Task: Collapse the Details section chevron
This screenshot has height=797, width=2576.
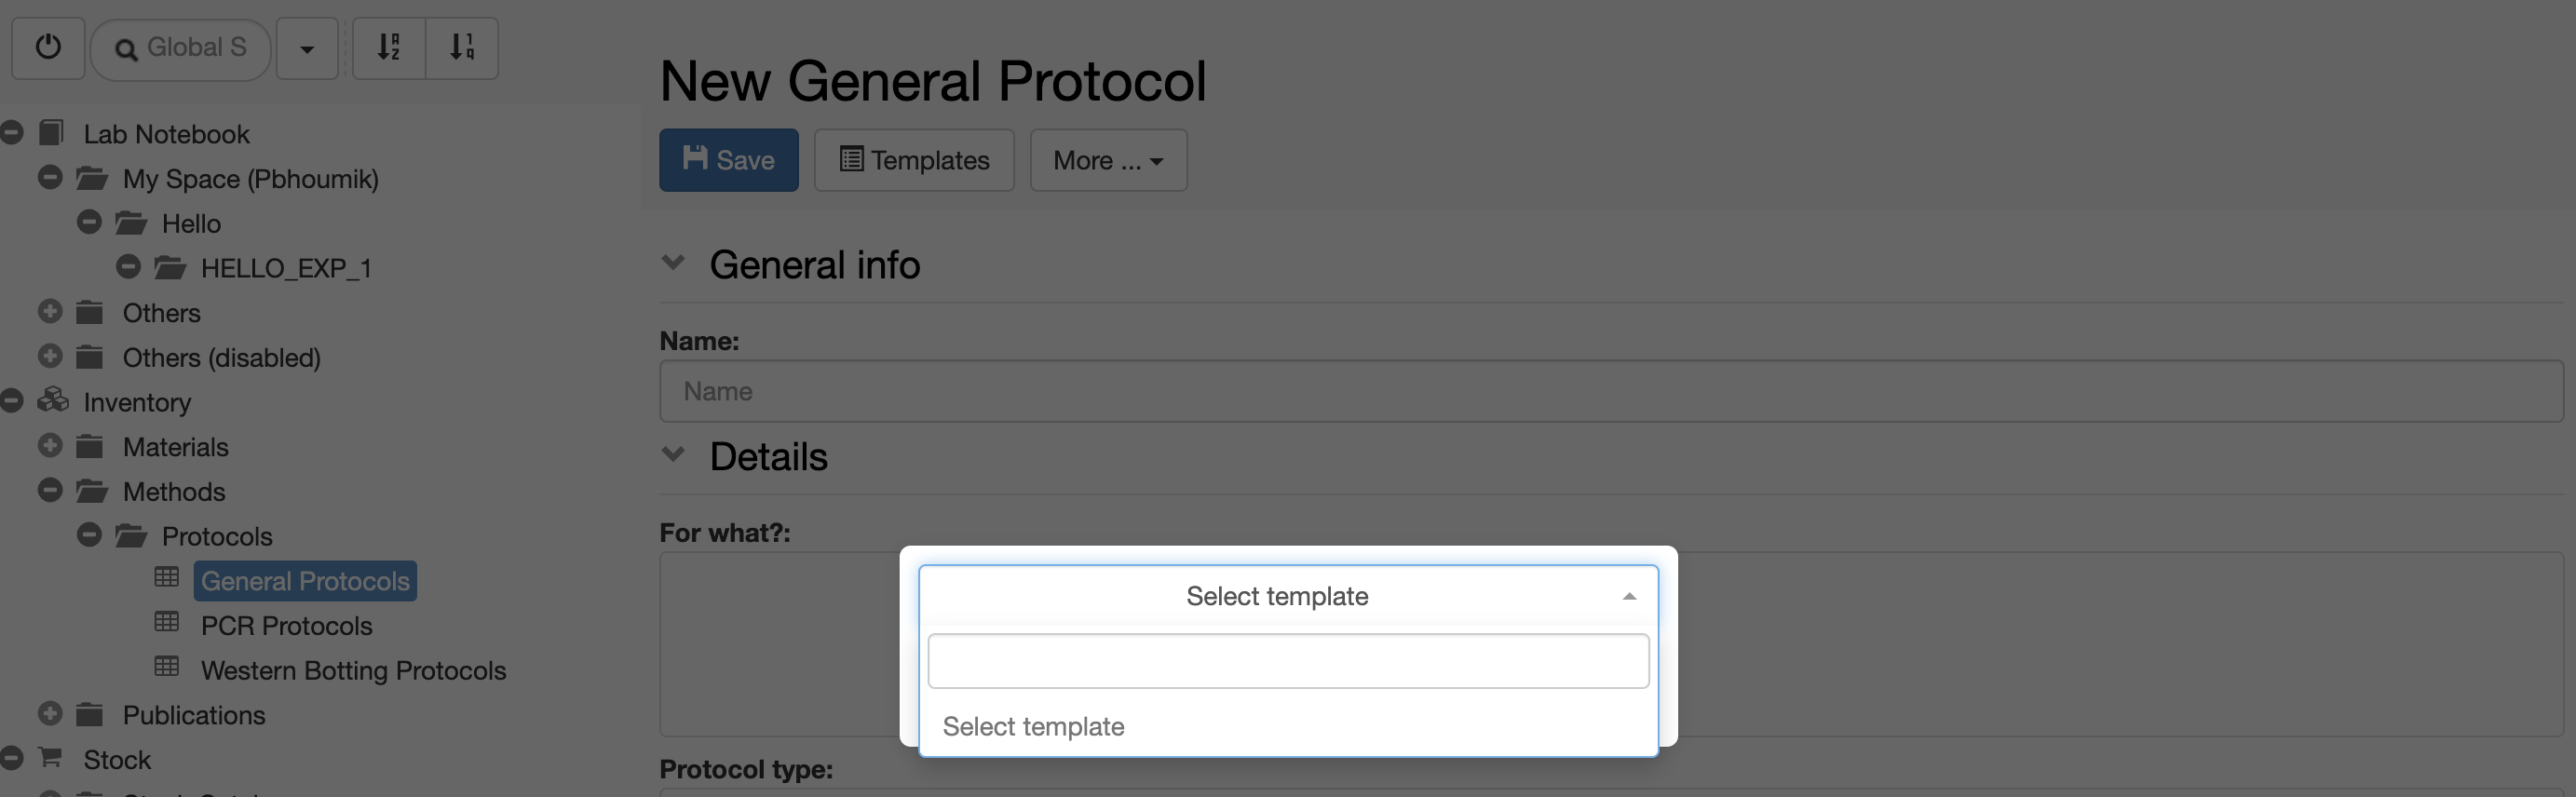Action: 674,455
